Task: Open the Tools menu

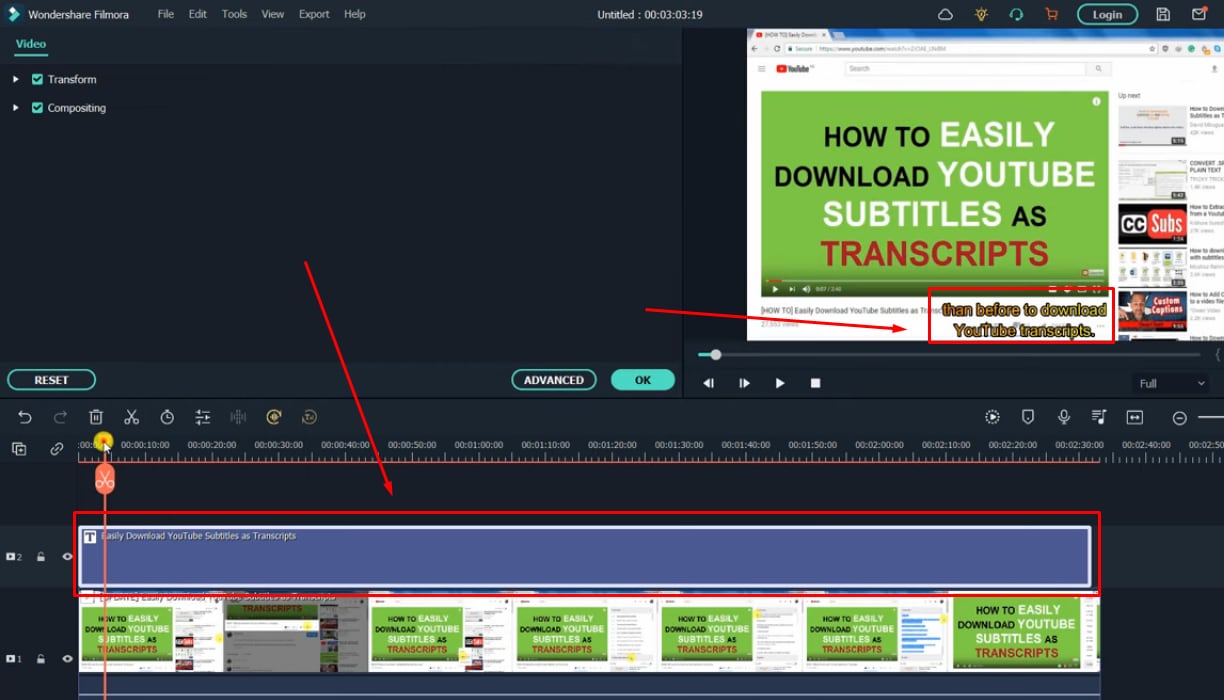Action: 234,14
